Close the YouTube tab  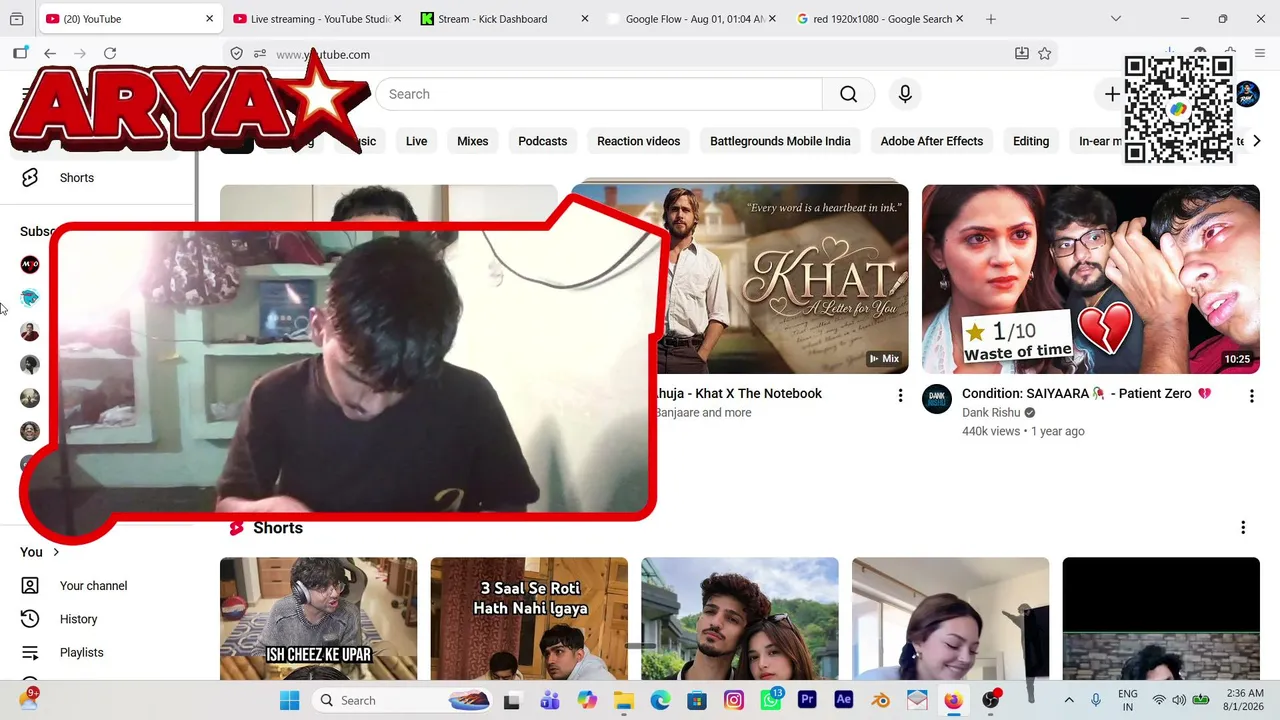click(x=210, y=19)
